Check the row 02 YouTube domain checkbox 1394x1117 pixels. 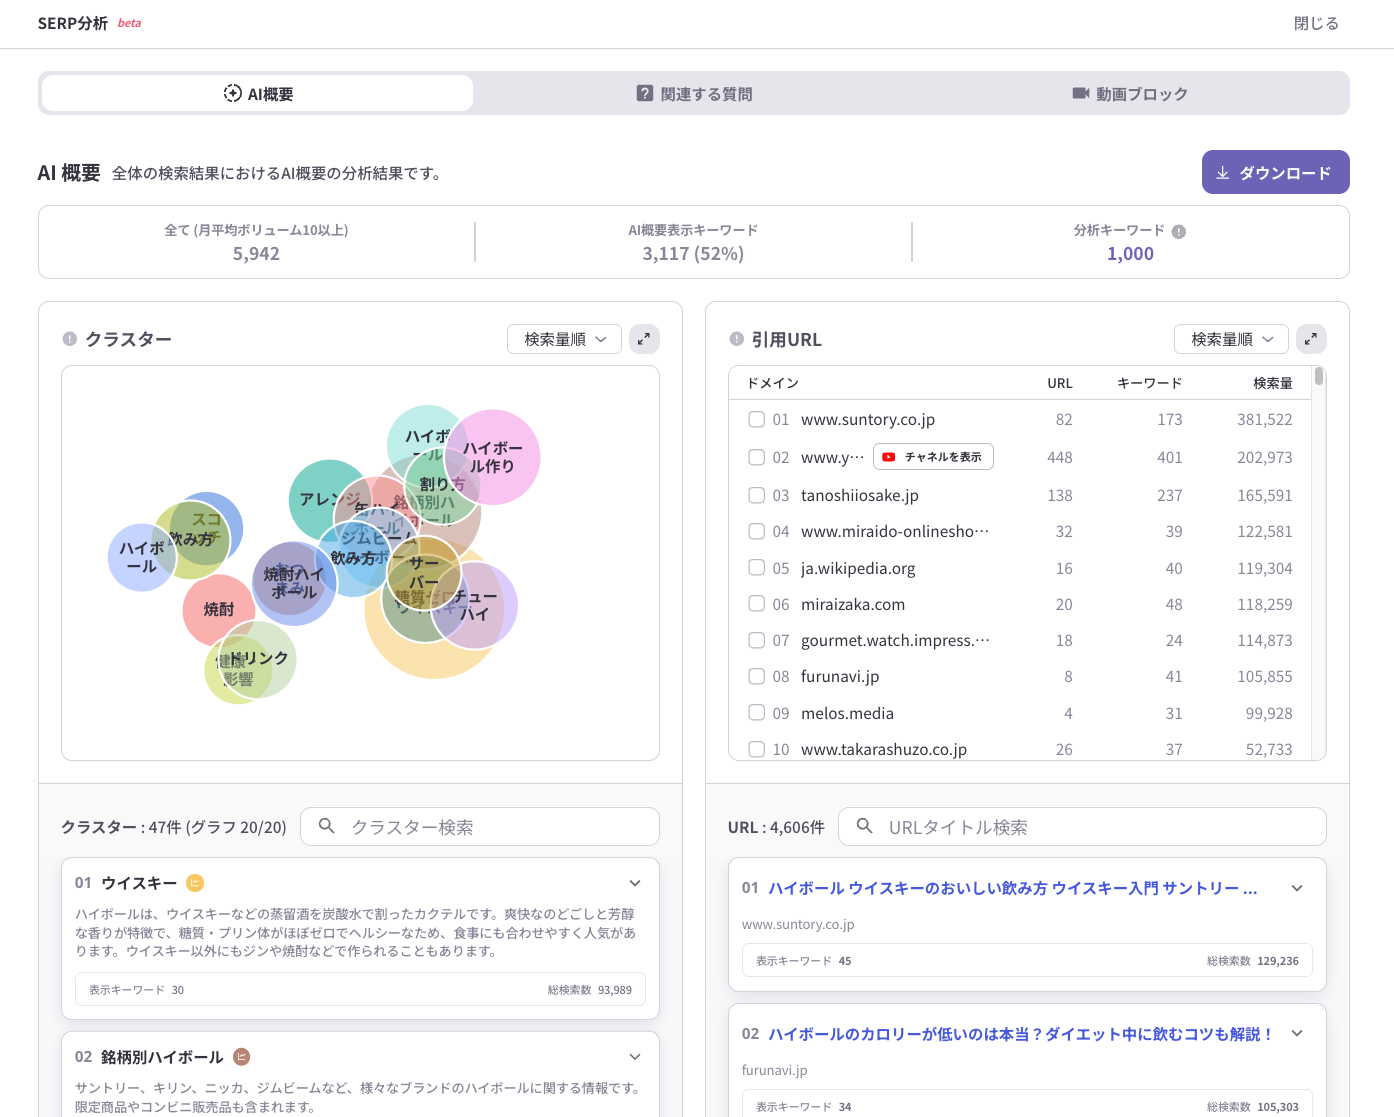(757, 457)
